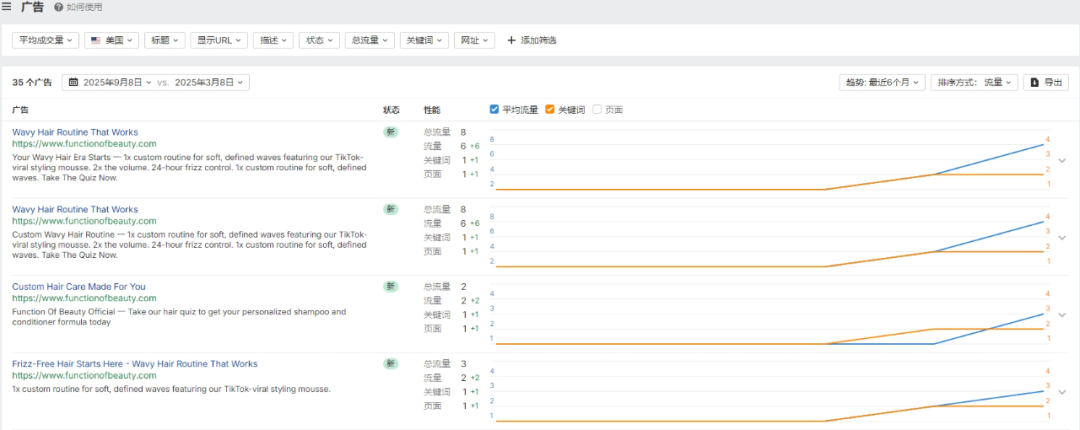The width and height of the screenshot is (1080, 430).
Task: Uncheck the 平均流量 checkbox
Action: click(x=495, y=109)
